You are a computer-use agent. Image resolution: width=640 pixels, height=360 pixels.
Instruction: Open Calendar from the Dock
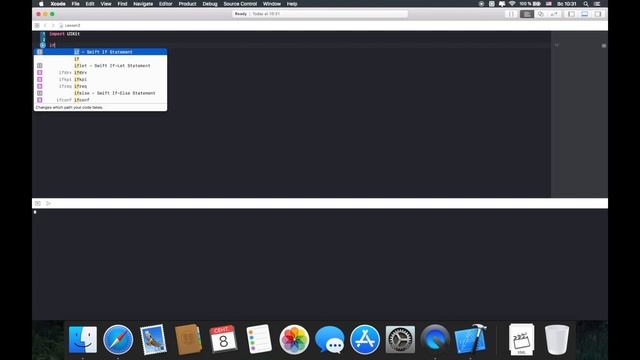point(223,339)
